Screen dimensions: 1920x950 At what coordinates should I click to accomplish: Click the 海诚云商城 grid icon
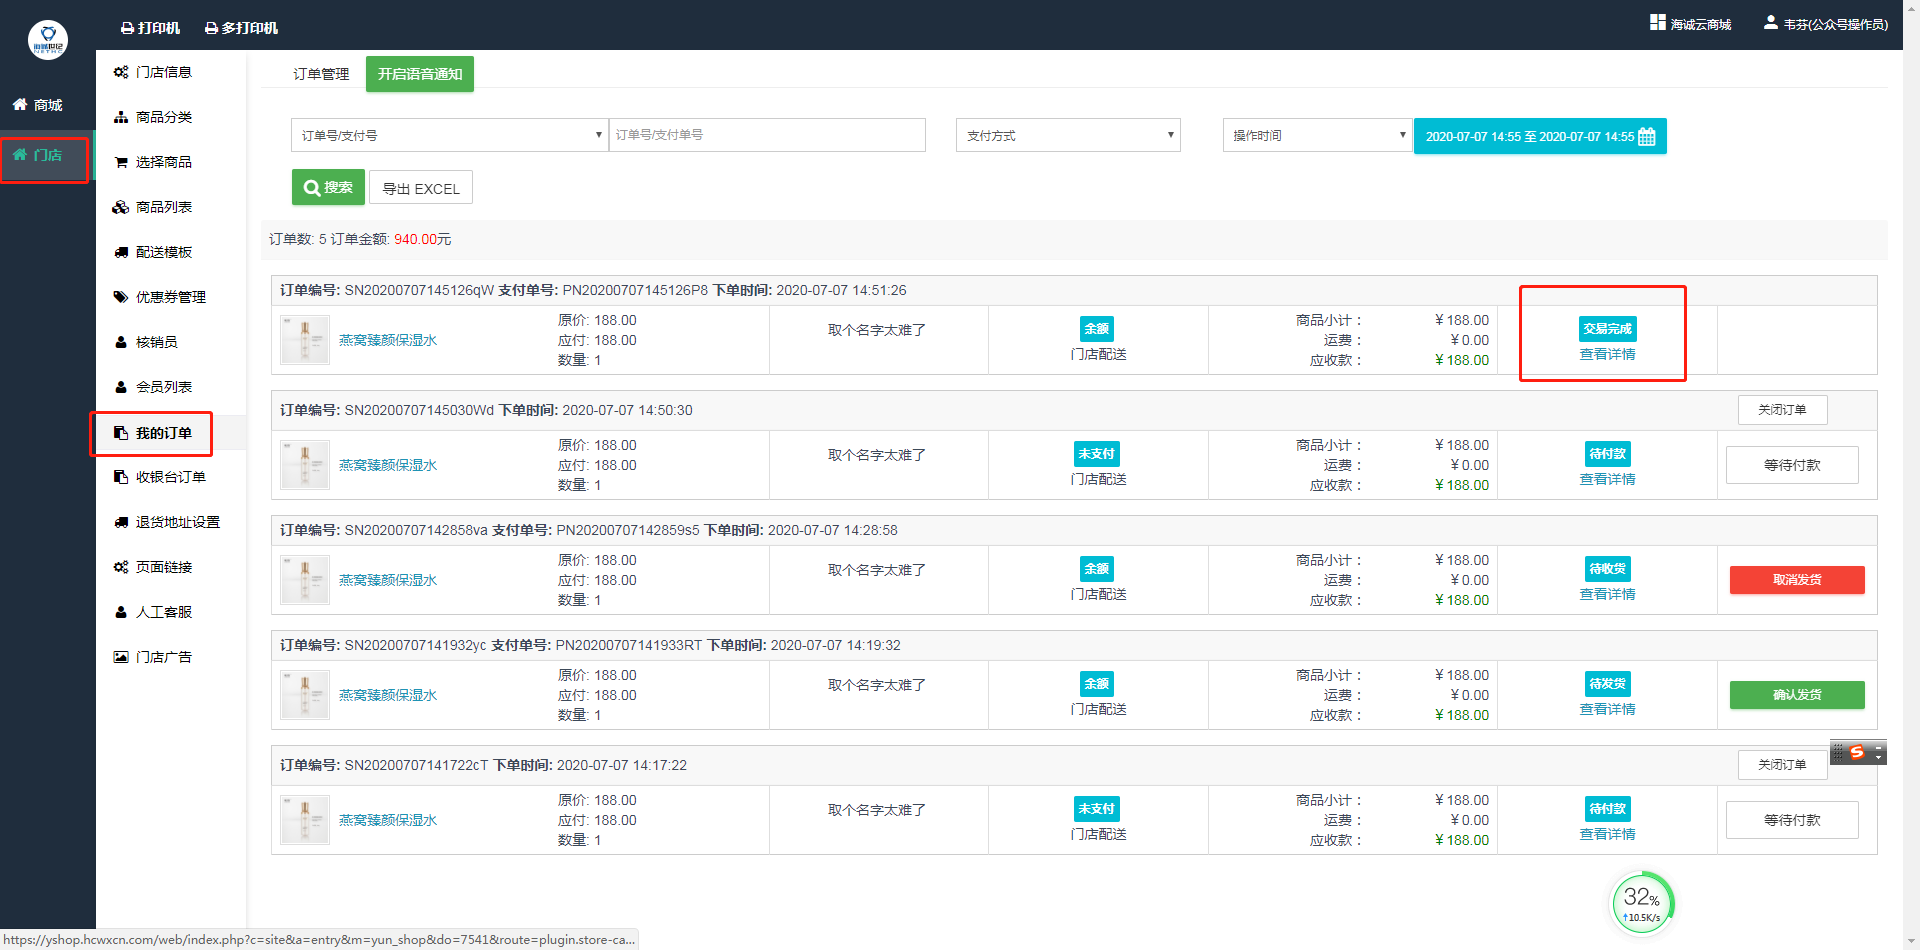tap(1658, 22)
